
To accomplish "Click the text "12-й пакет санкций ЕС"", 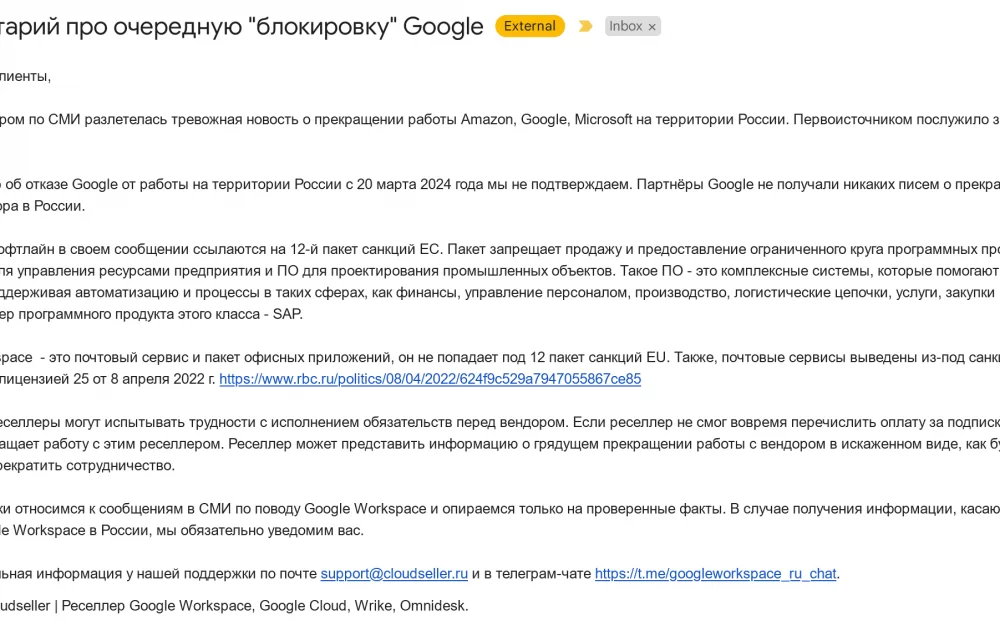I will coord(365,249).
